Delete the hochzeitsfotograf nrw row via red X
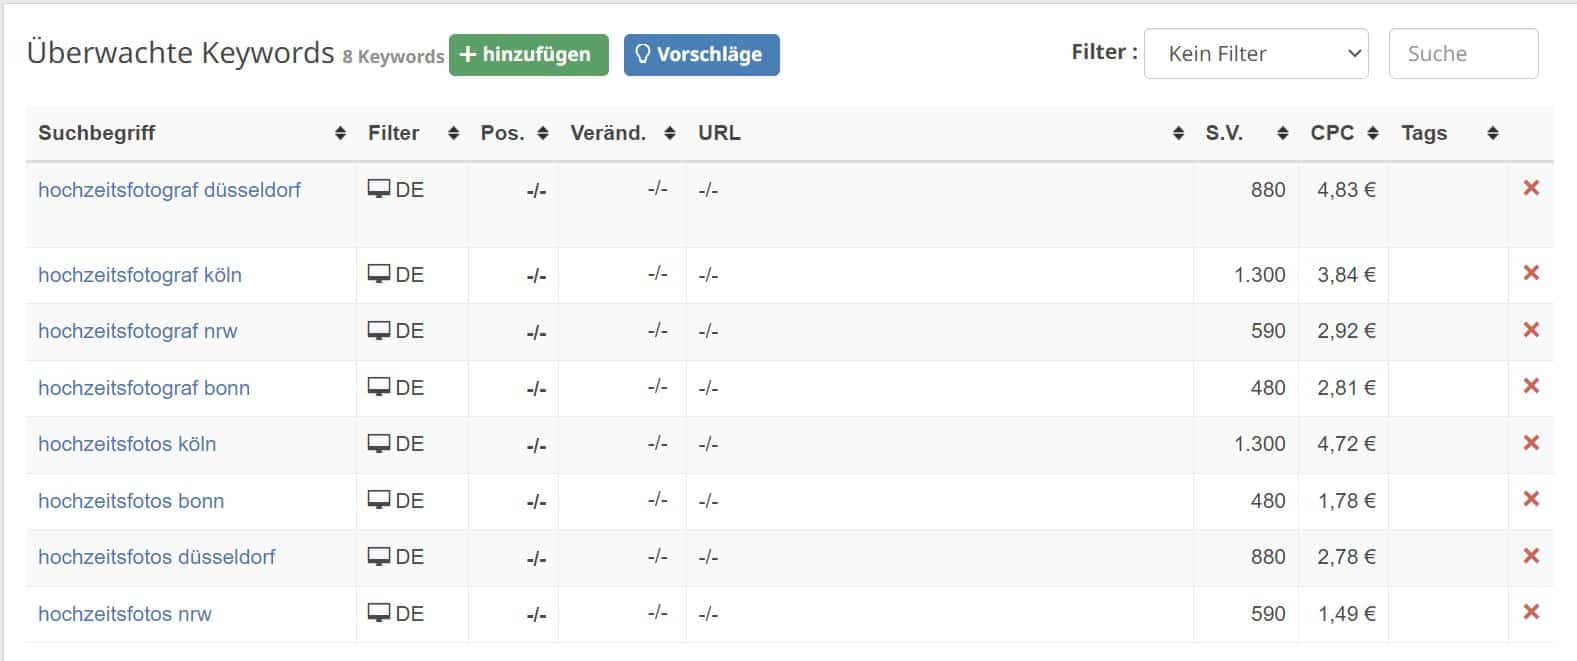 1530,330
